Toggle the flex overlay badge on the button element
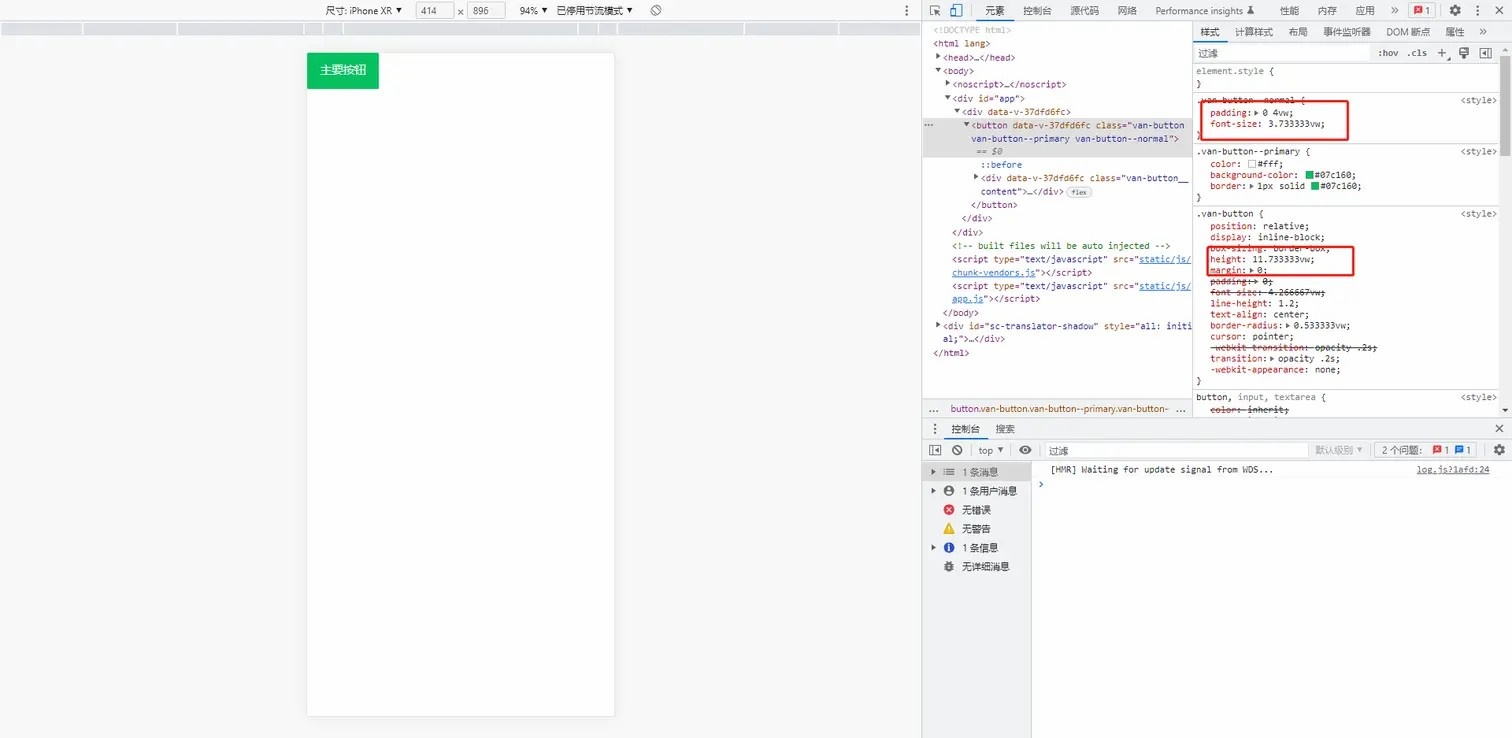The image size is (1512, 738). [x=1078, y=191]
